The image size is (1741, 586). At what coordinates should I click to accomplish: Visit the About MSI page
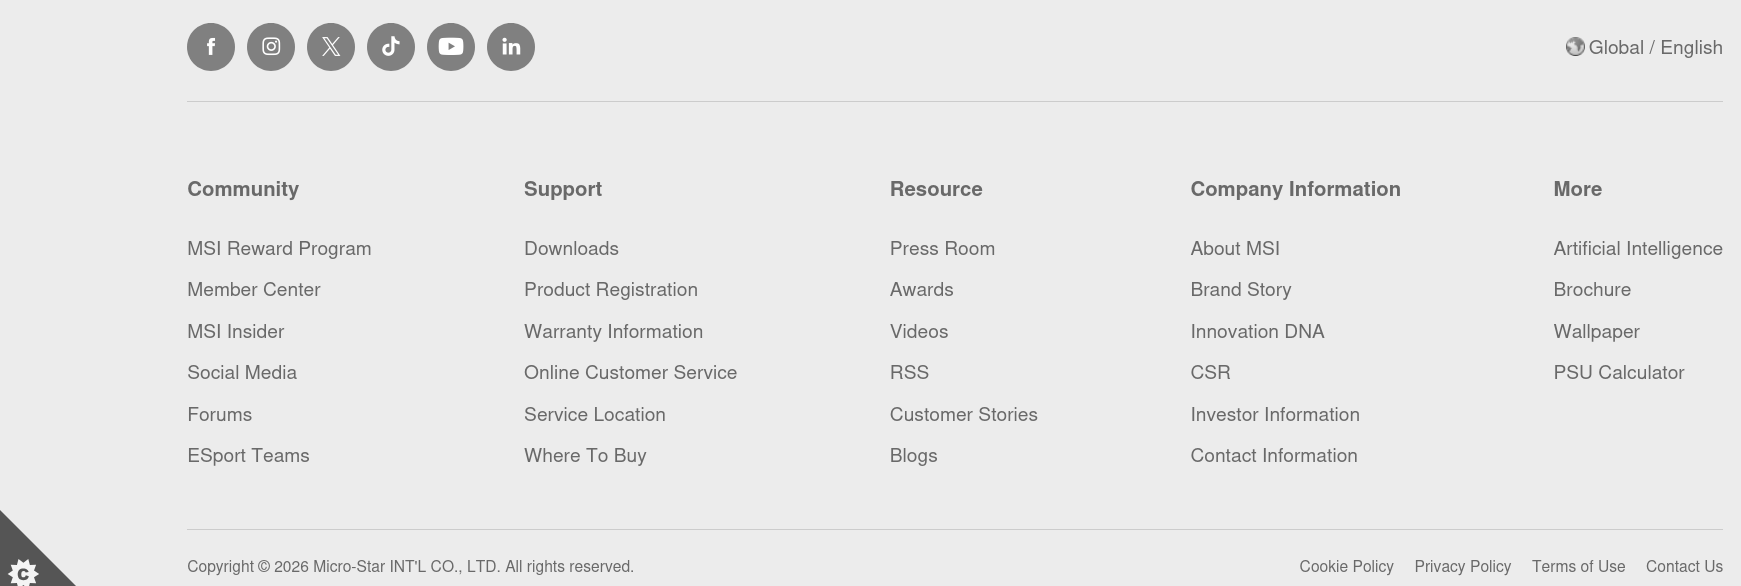click(x=1235, y=249)
